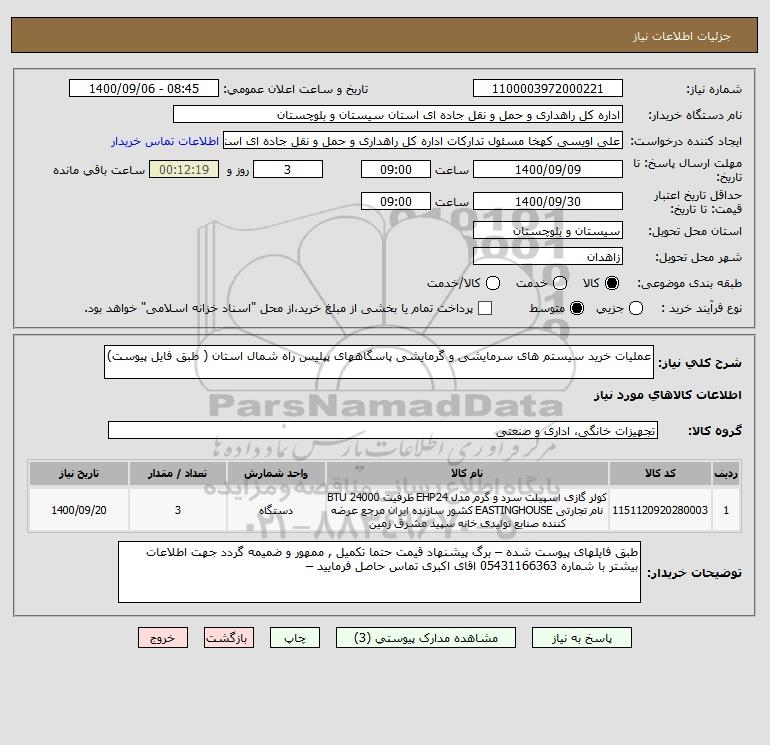Click the شرح کلی نیاز description box

(379, 362)
